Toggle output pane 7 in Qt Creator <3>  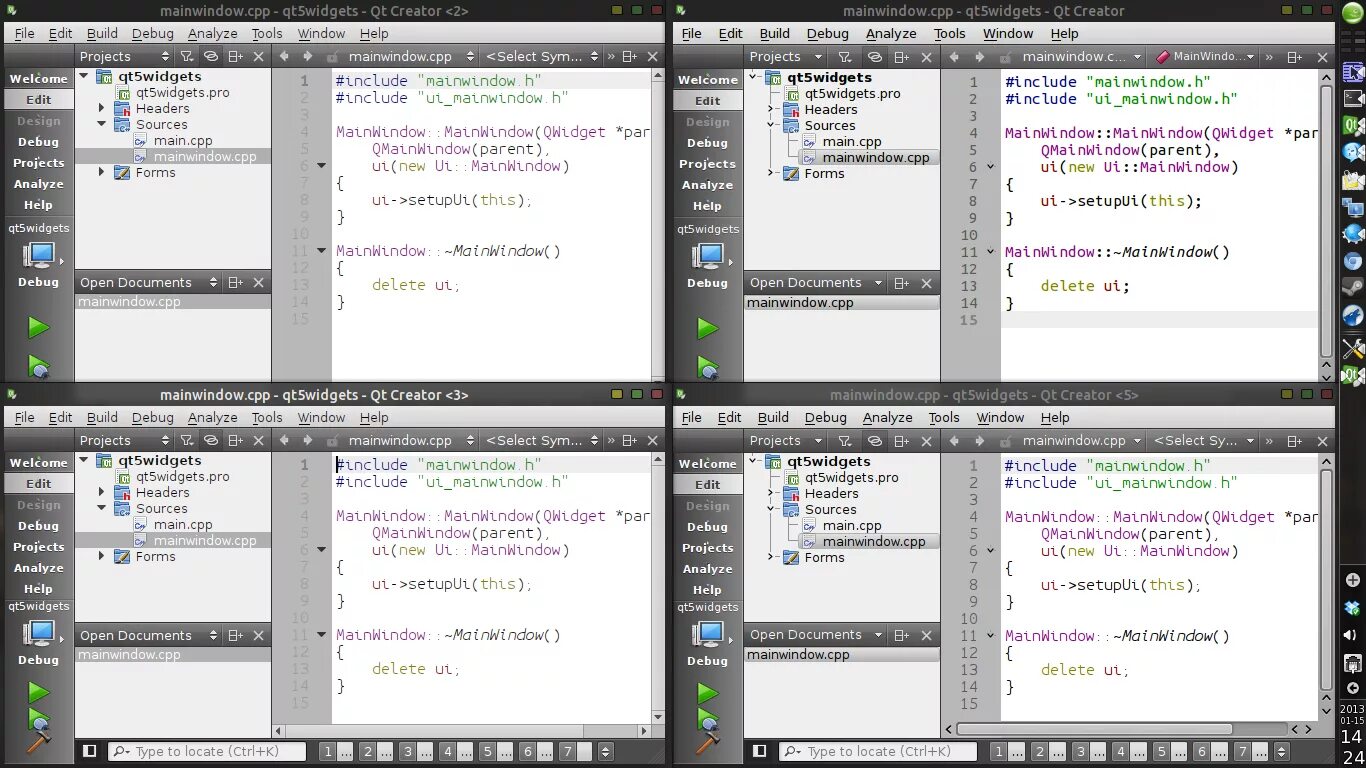(574, 751)
